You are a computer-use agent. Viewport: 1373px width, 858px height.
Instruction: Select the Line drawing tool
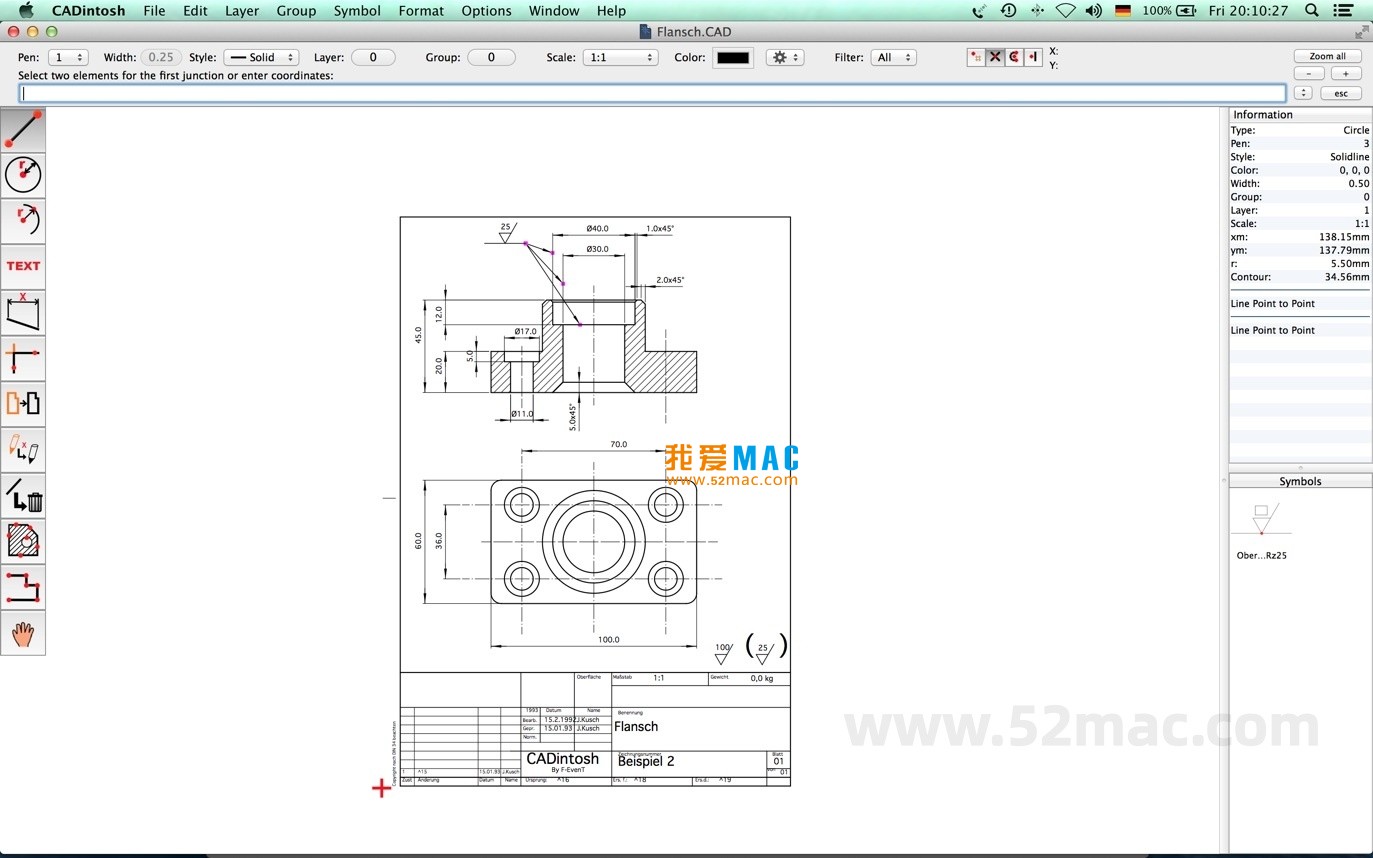point(22,128)
